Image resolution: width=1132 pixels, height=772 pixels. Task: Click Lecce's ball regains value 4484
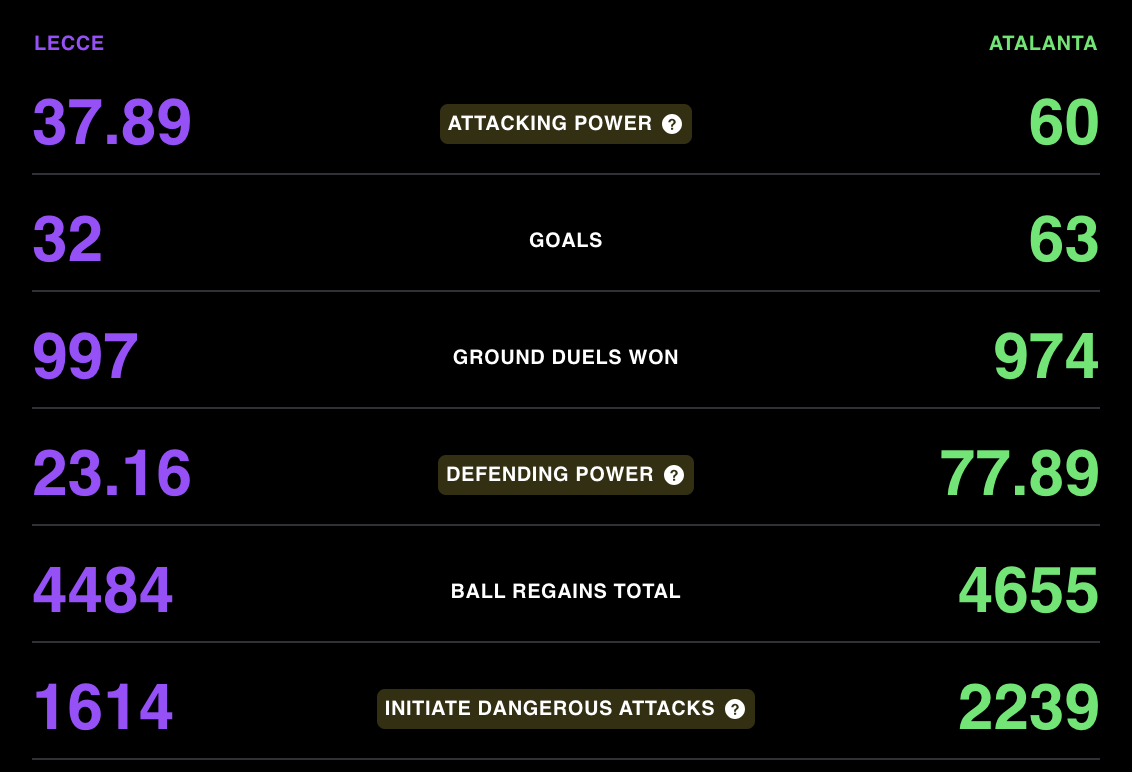tap(103, 591)
